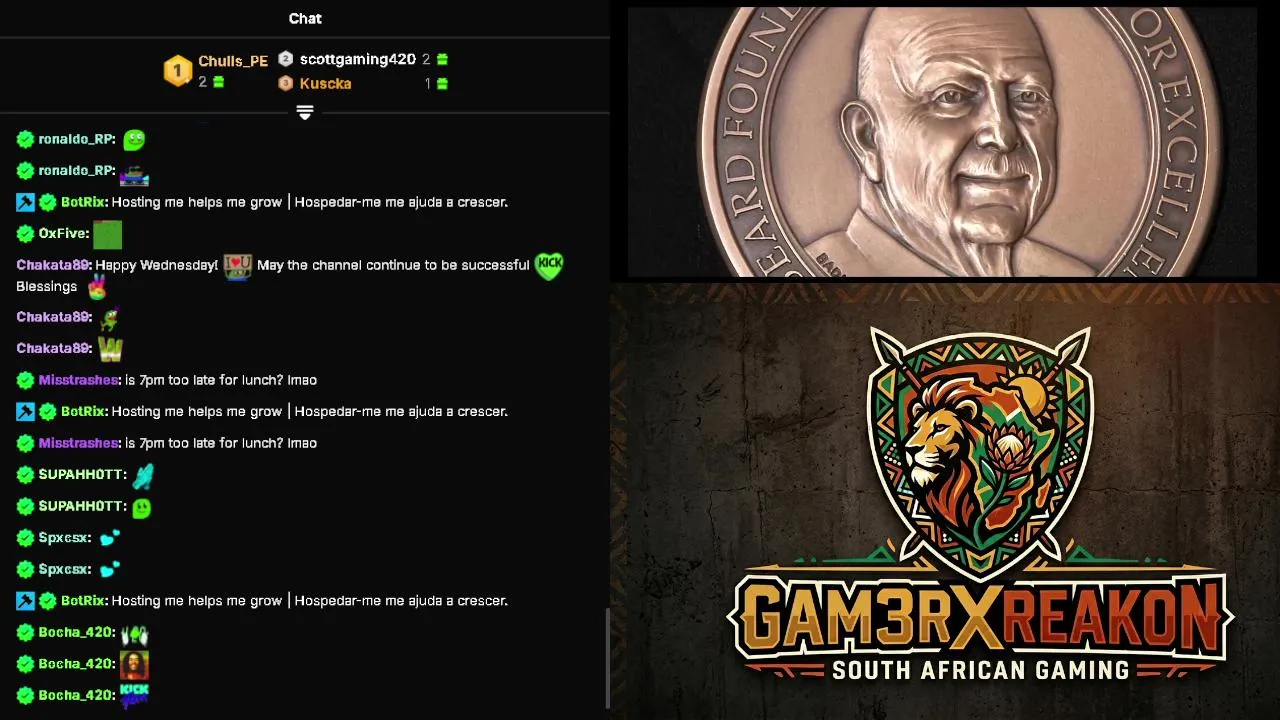Click the KICK heart emote
The image size is (1280, 720).
point(549,265)
